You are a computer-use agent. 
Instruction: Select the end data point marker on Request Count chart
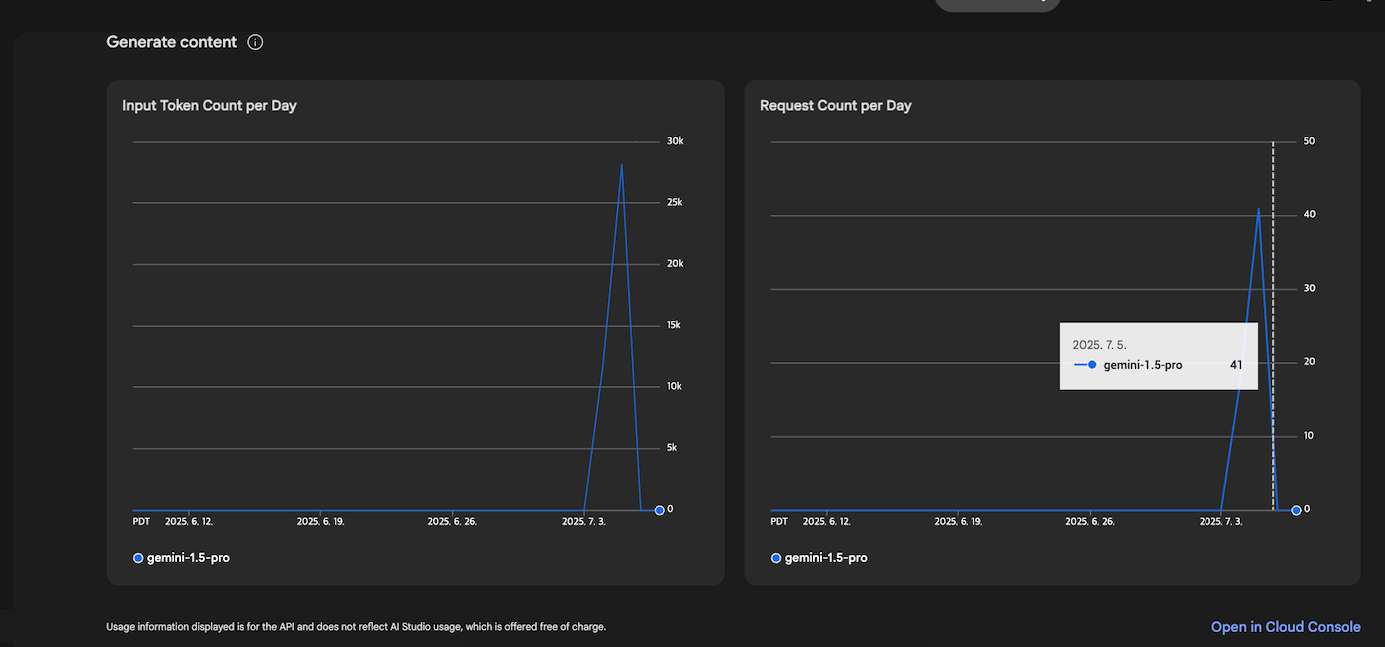[x=1296, y=510]
